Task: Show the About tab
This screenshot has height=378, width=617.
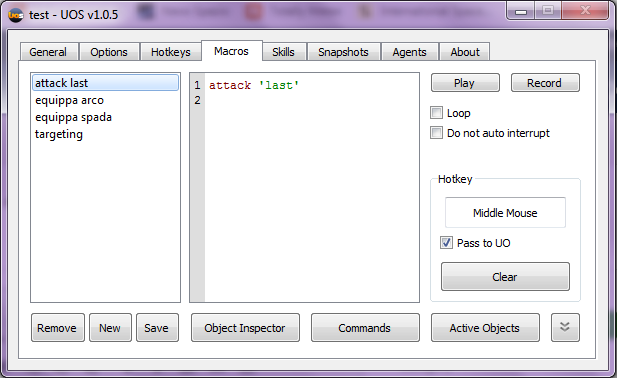Action: pyautogui.click(x=465, y=52)
